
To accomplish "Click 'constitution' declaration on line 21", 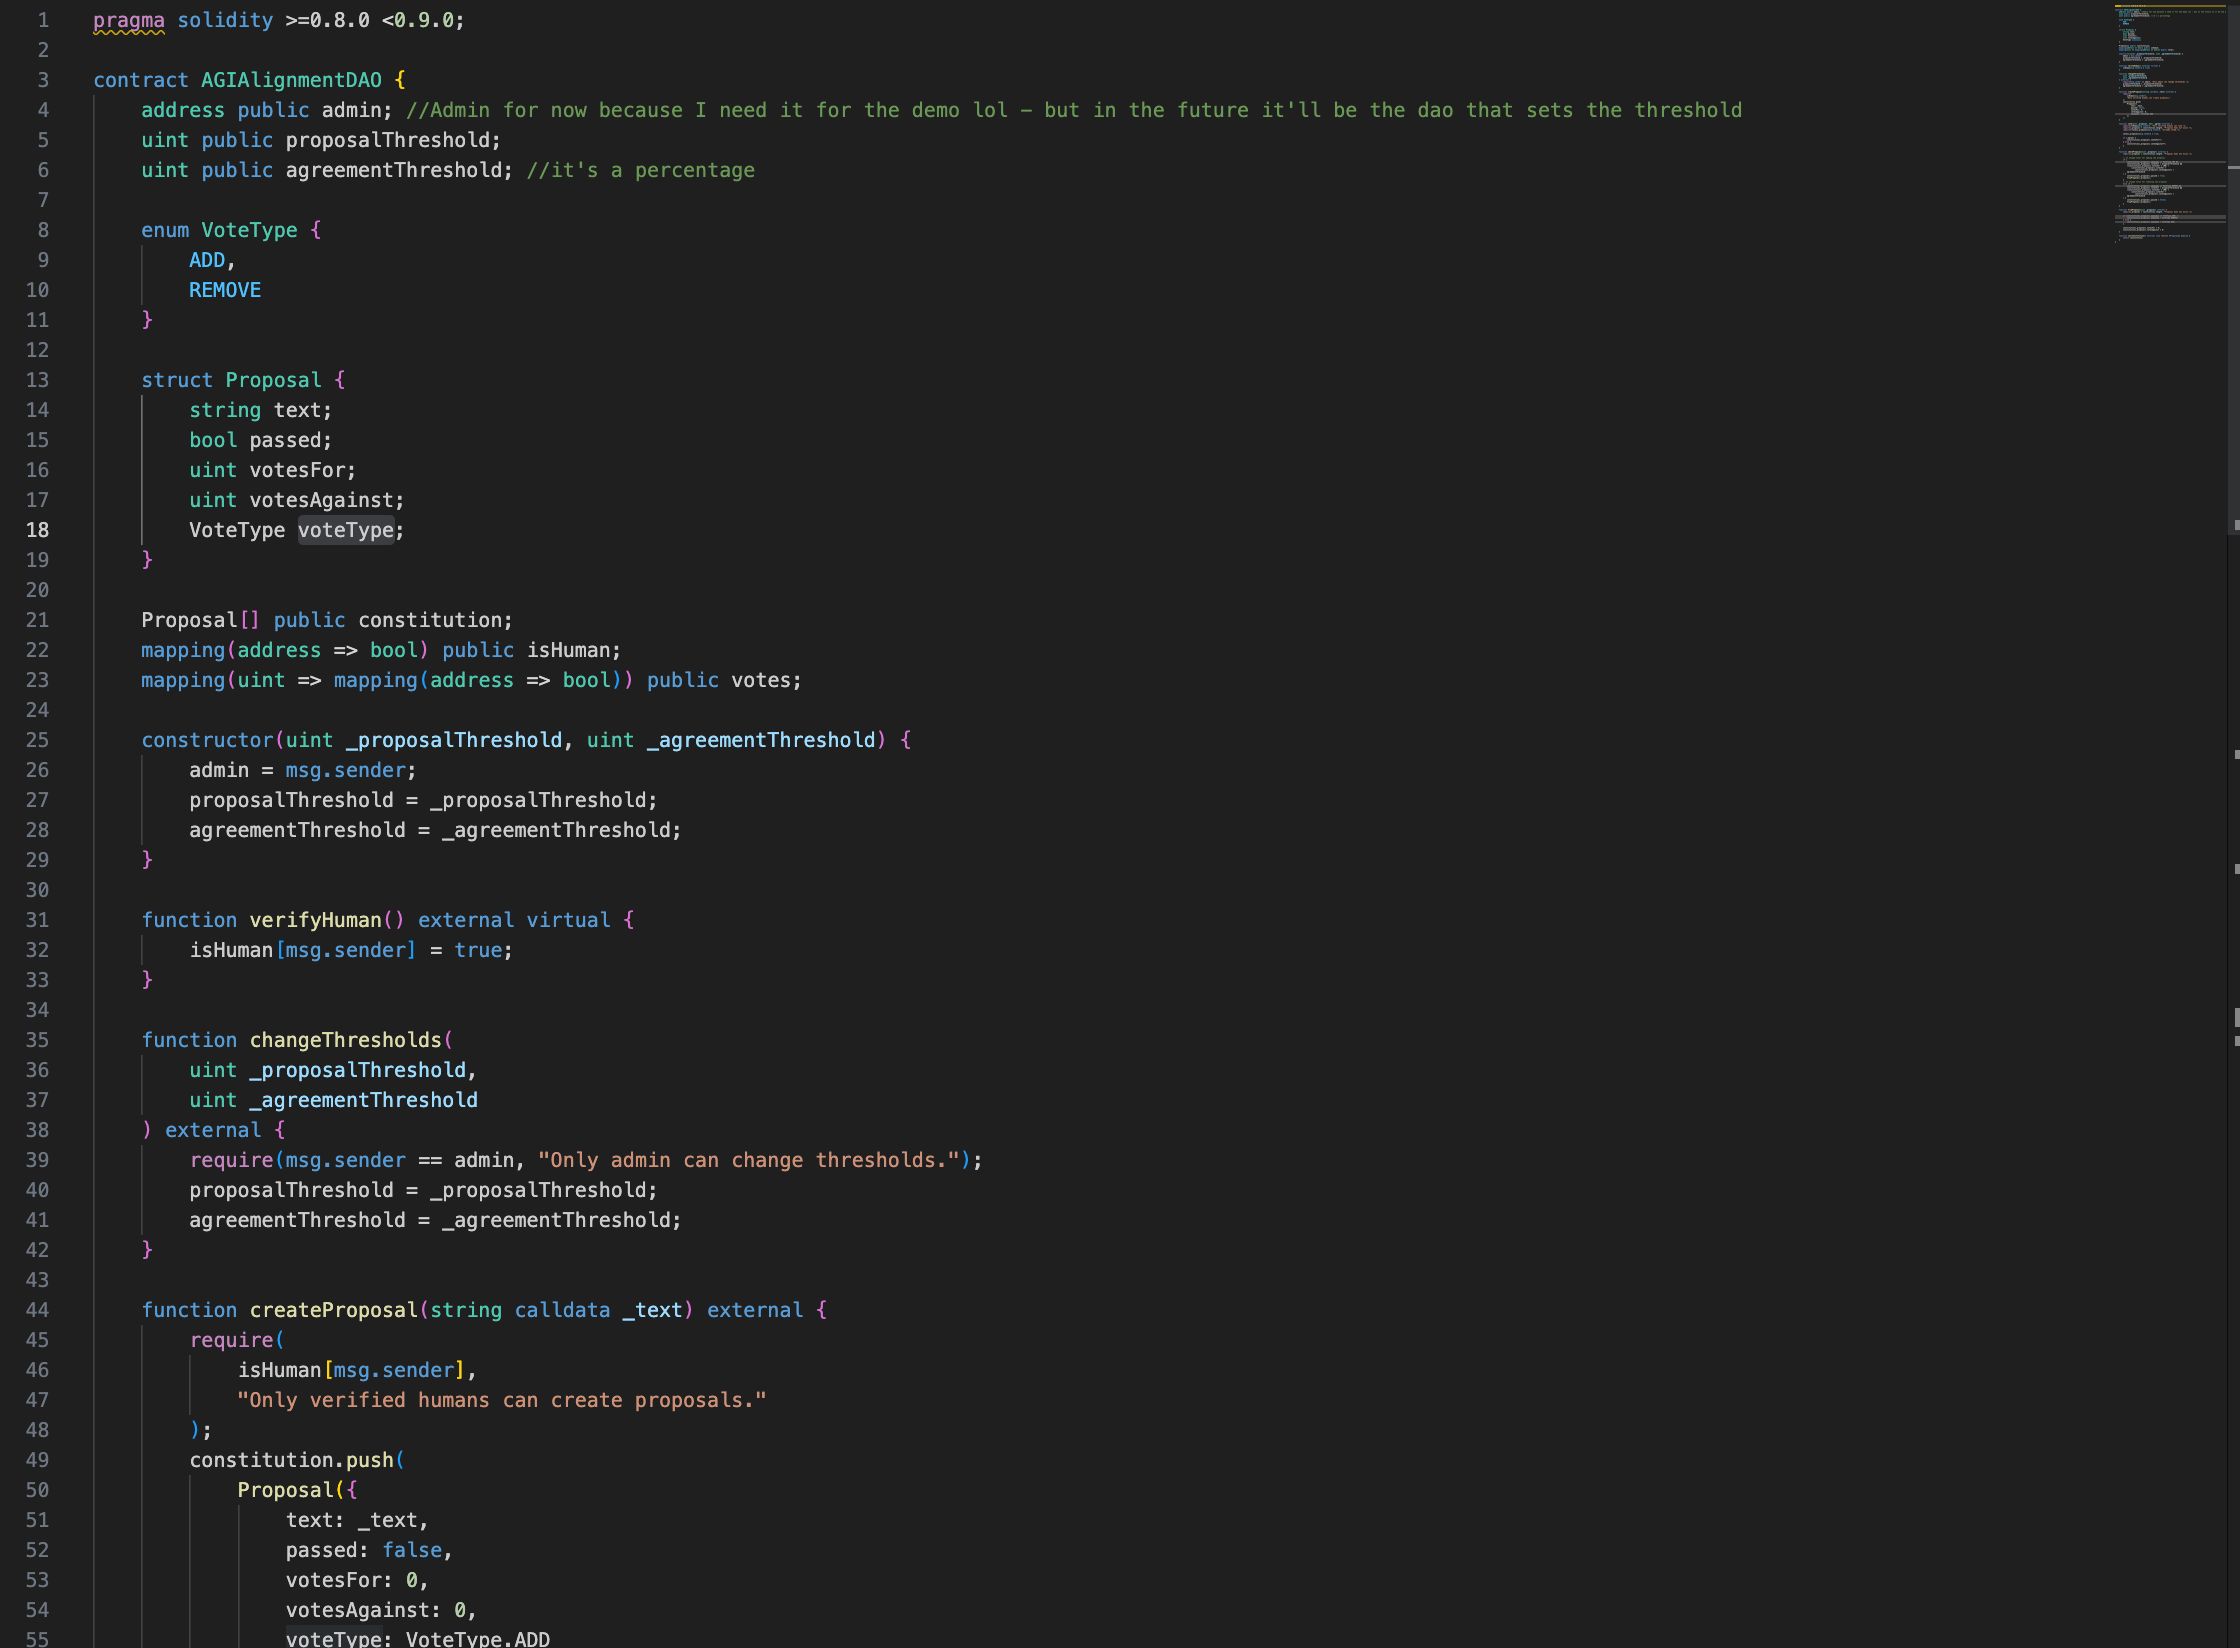I will (x=429, y=620).
